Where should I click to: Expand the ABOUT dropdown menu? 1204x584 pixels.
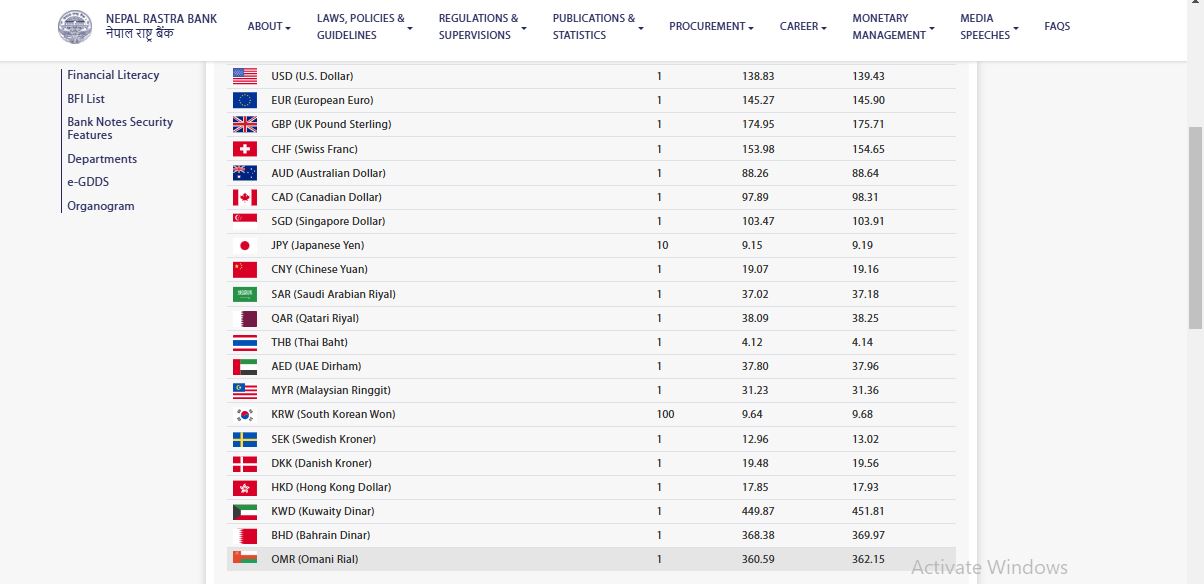tap(269, 27)
